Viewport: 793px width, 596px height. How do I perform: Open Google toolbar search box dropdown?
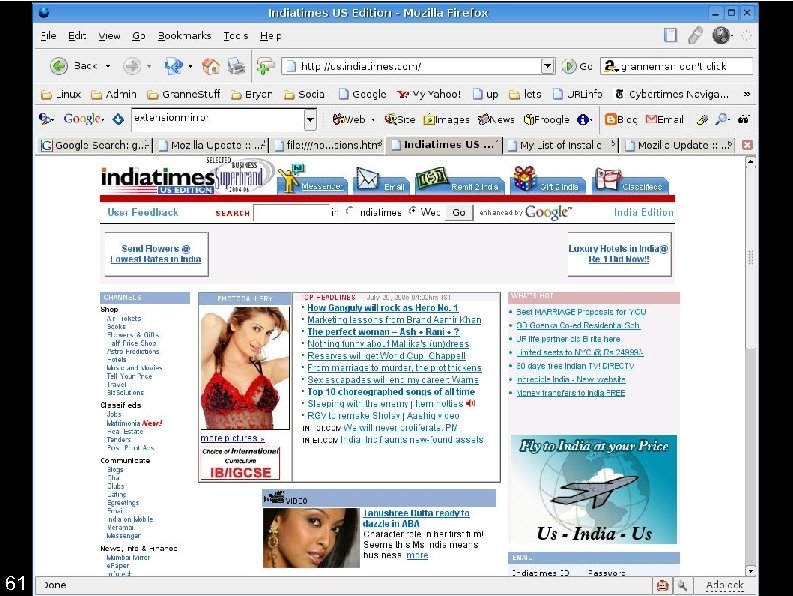coord(310,120)
